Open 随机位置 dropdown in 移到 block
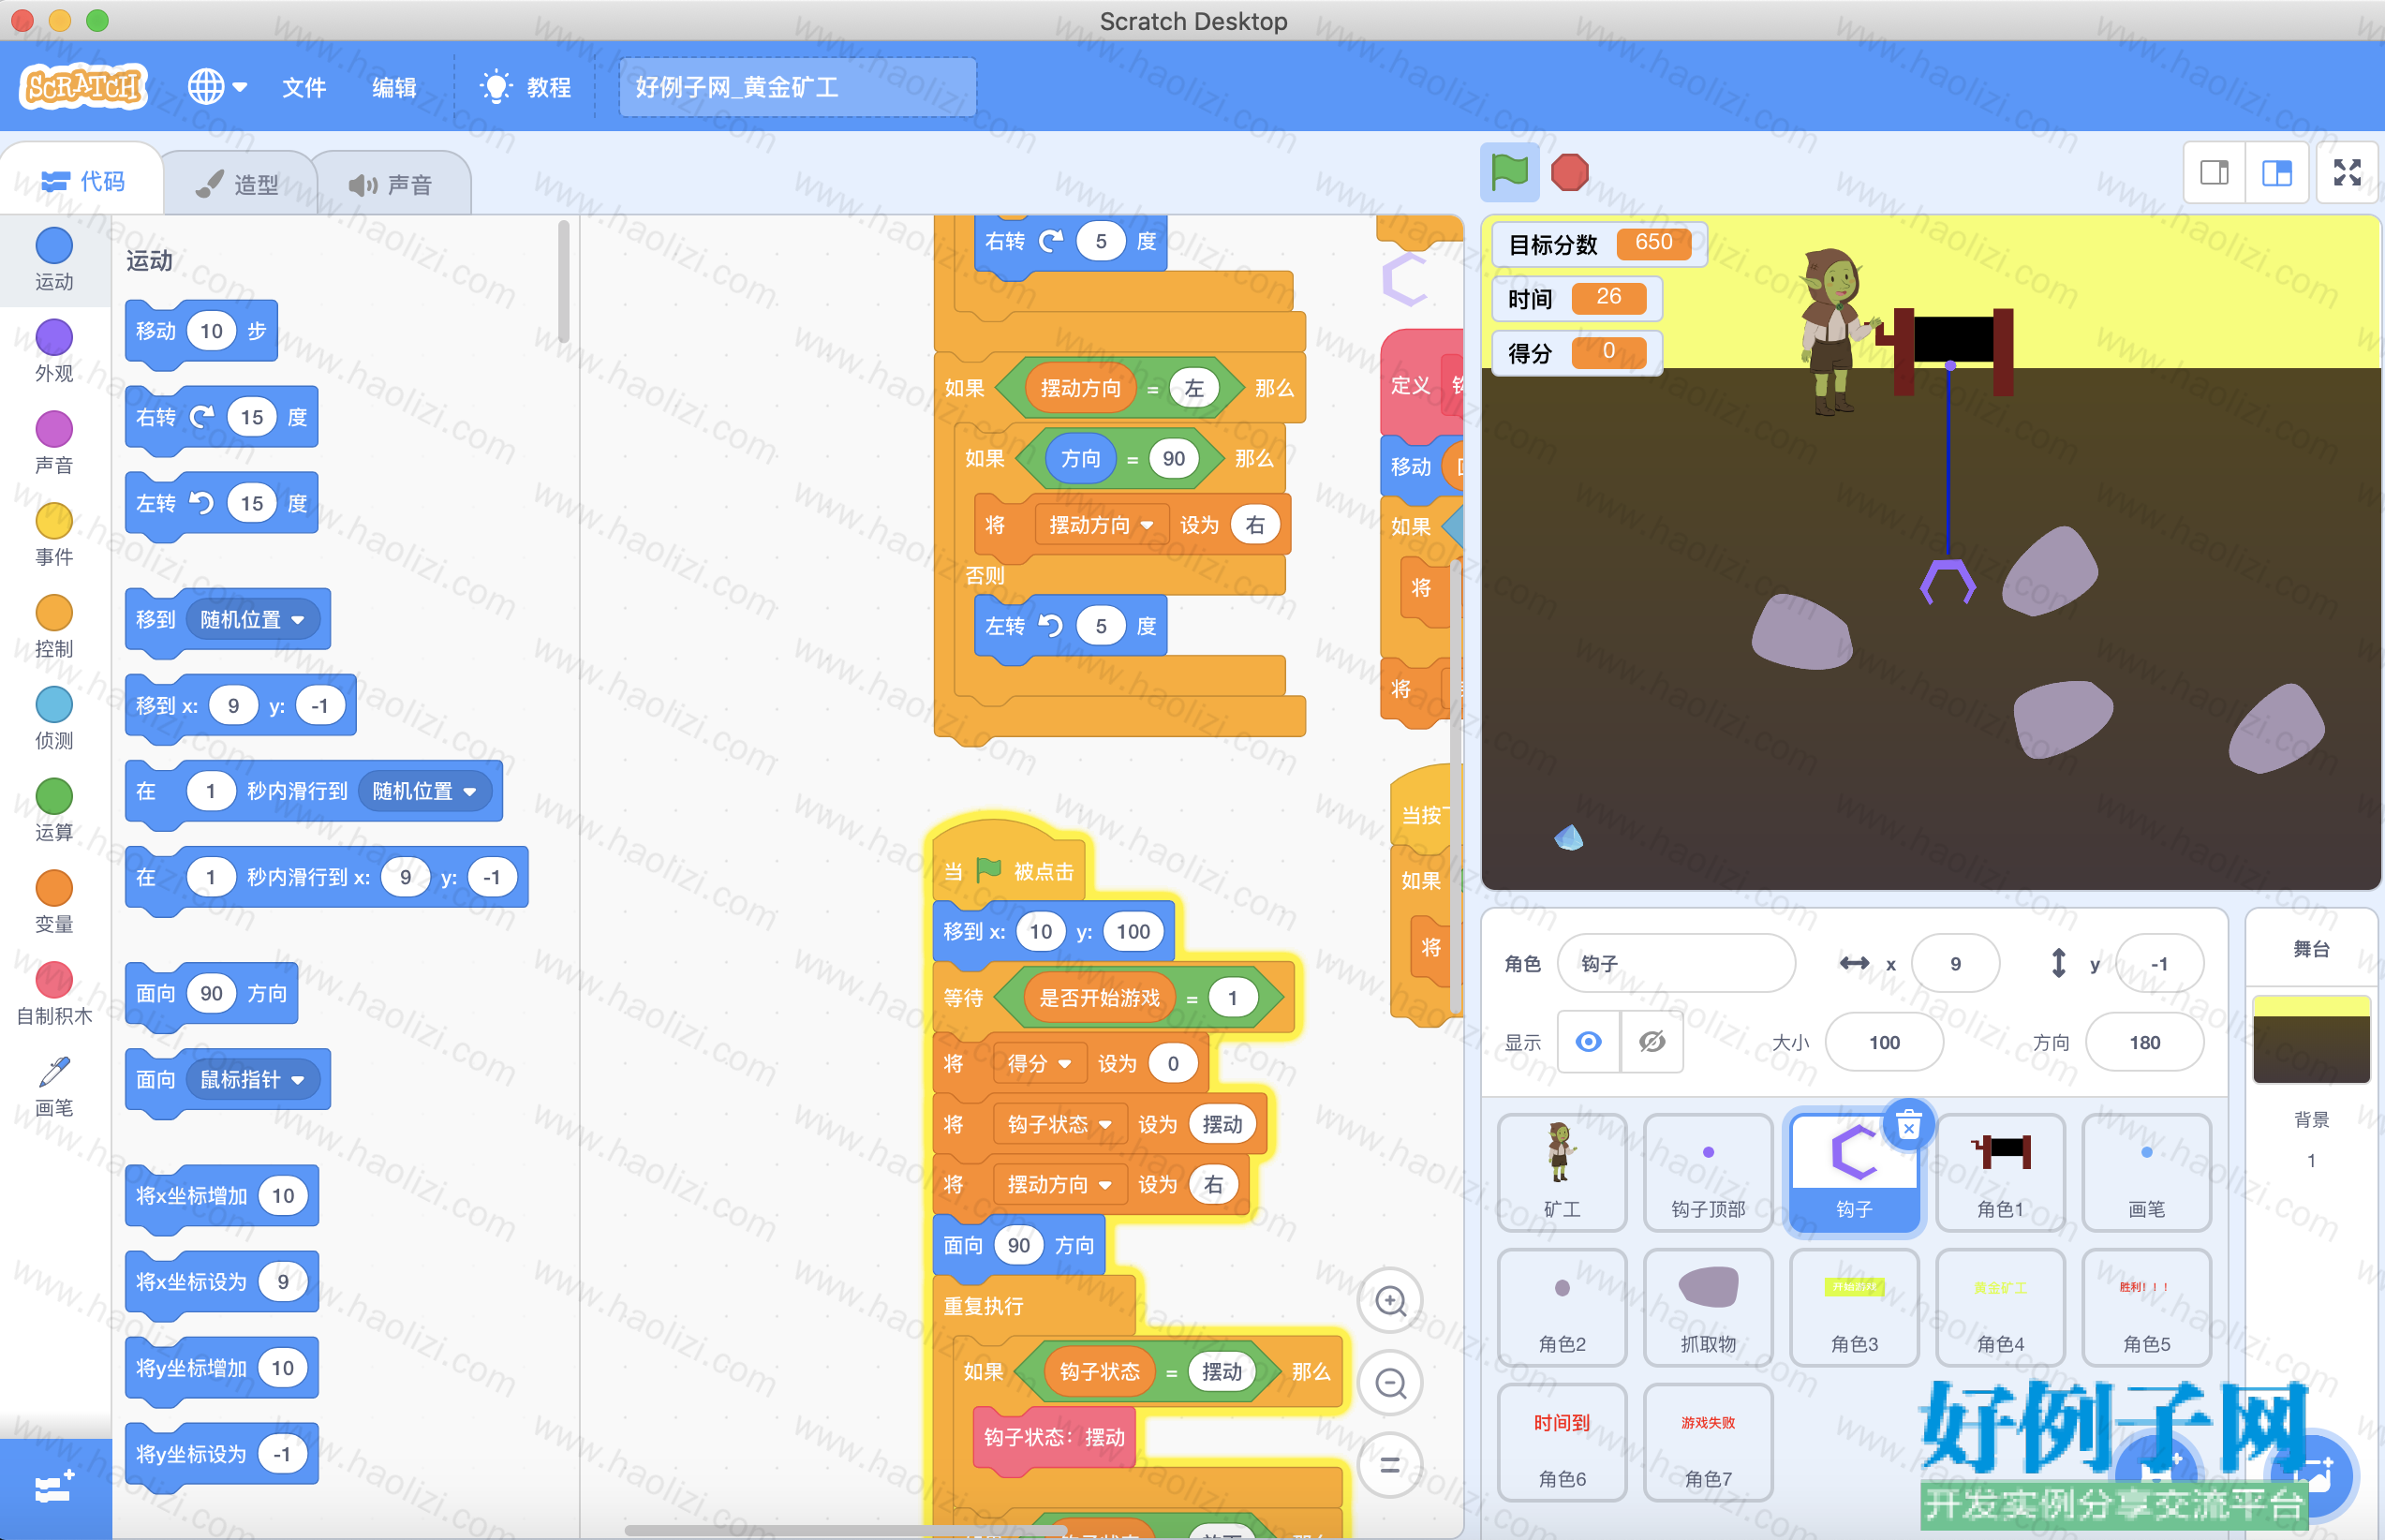Image resolution: width=2385 pixels, height=1540 pixels. pos(252,619)
